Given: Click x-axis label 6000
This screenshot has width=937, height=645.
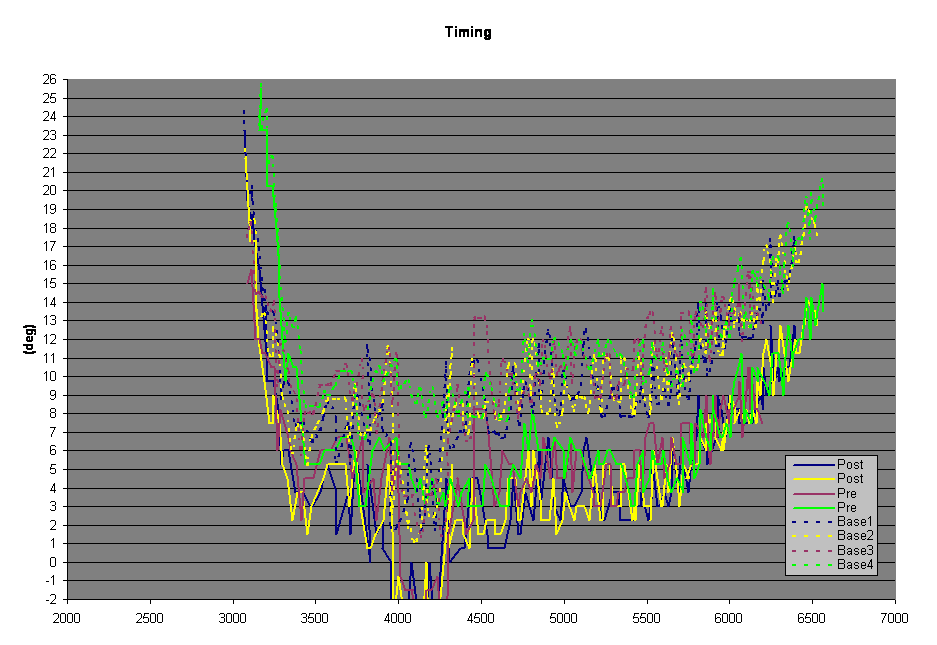Looking at the screenshot, I should point(729,619).
